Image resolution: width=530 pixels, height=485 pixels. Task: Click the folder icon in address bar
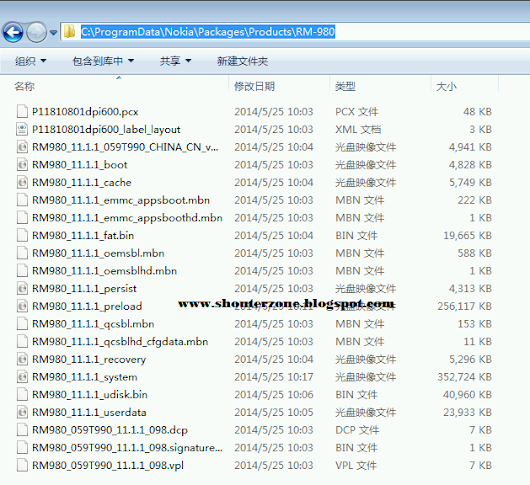[70, 32]
